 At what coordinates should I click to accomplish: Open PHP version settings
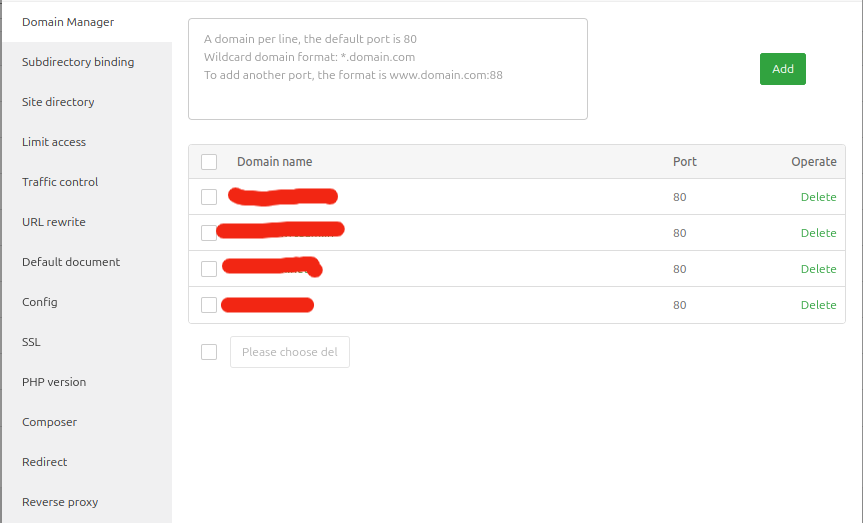(x=54, y=382)
